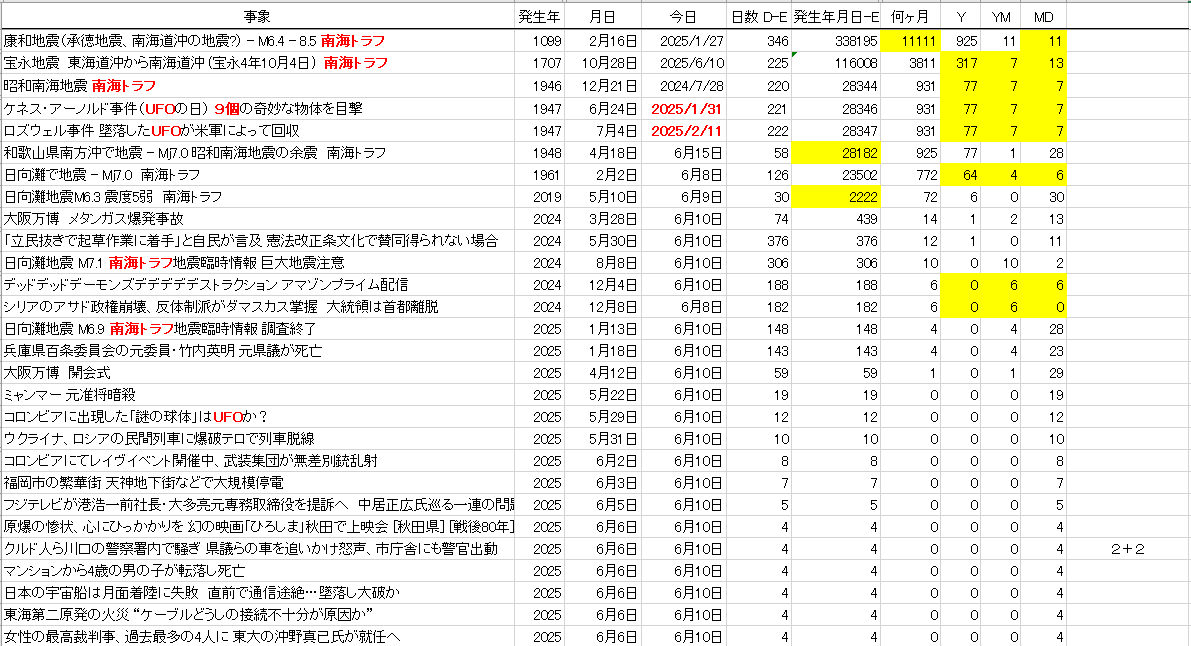
Task: Select the 康和地震 event cell
Action: pyautogui.click(x=257, y=40)
